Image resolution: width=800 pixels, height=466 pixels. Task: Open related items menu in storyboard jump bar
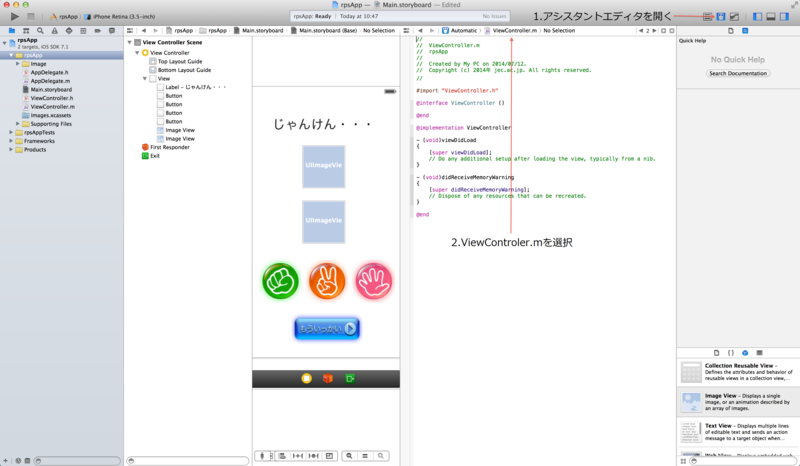pos(130,31)
